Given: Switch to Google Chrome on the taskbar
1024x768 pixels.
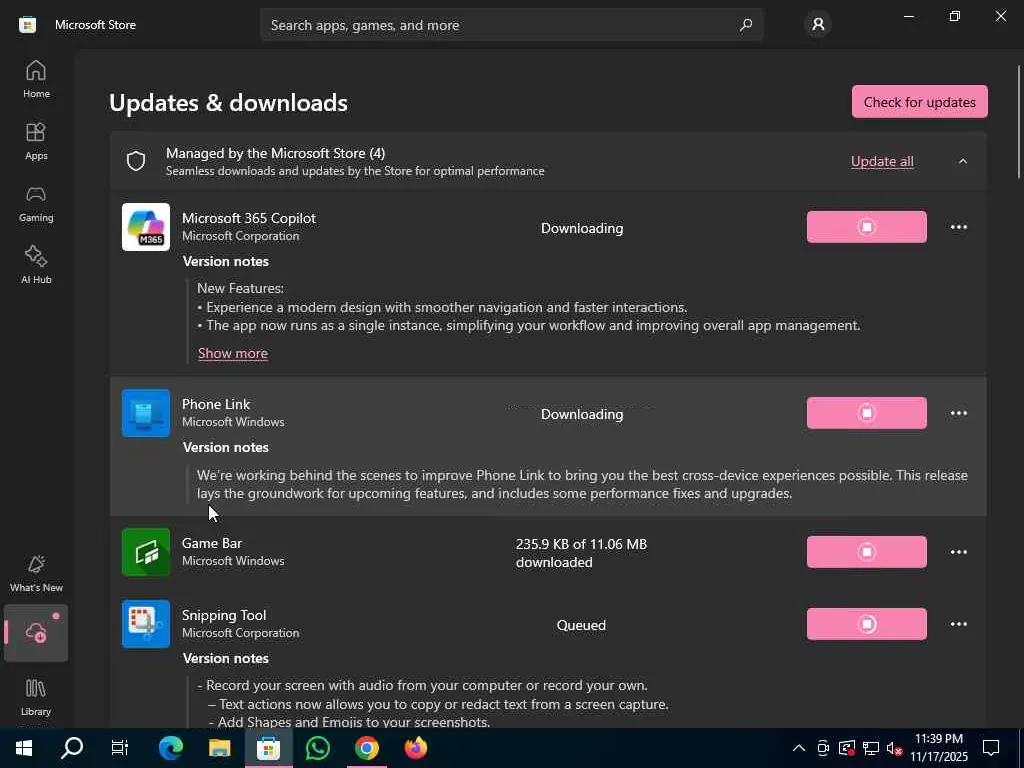Looking at the screenshot, I should tap(366, 748).
